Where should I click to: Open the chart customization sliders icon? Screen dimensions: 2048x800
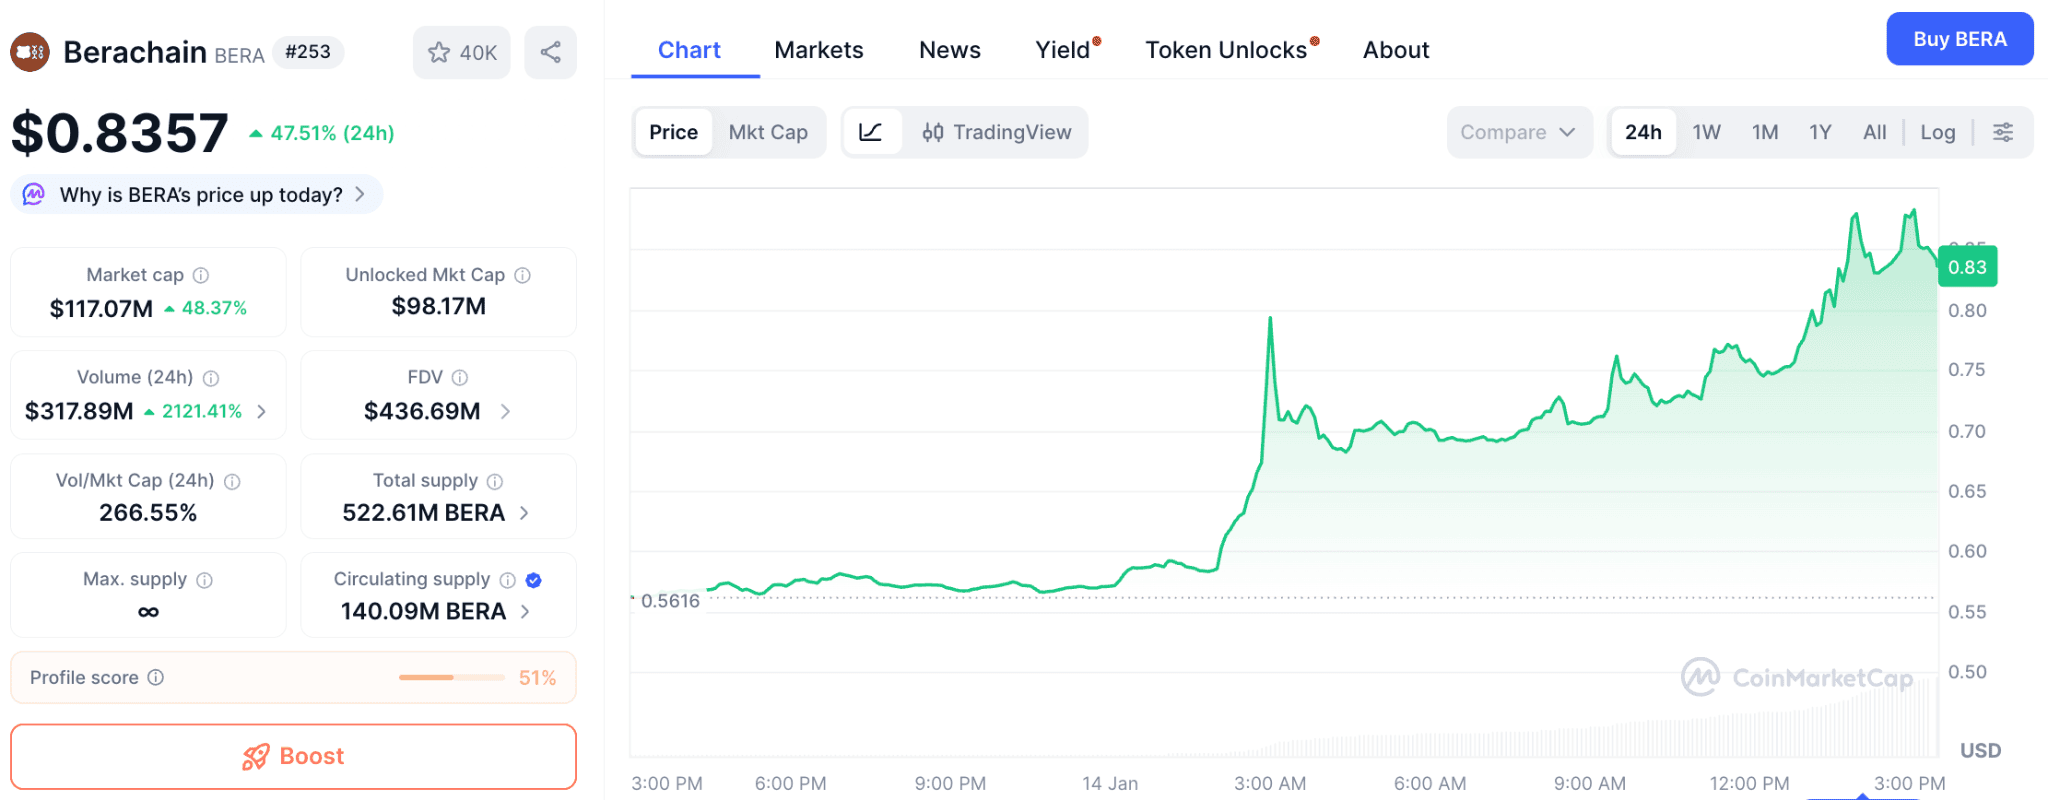click(x=2003, y=131)
